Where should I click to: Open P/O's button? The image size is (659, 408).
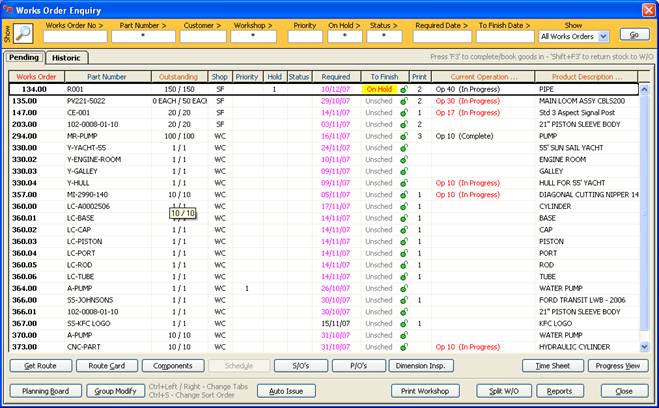point(358,366)
